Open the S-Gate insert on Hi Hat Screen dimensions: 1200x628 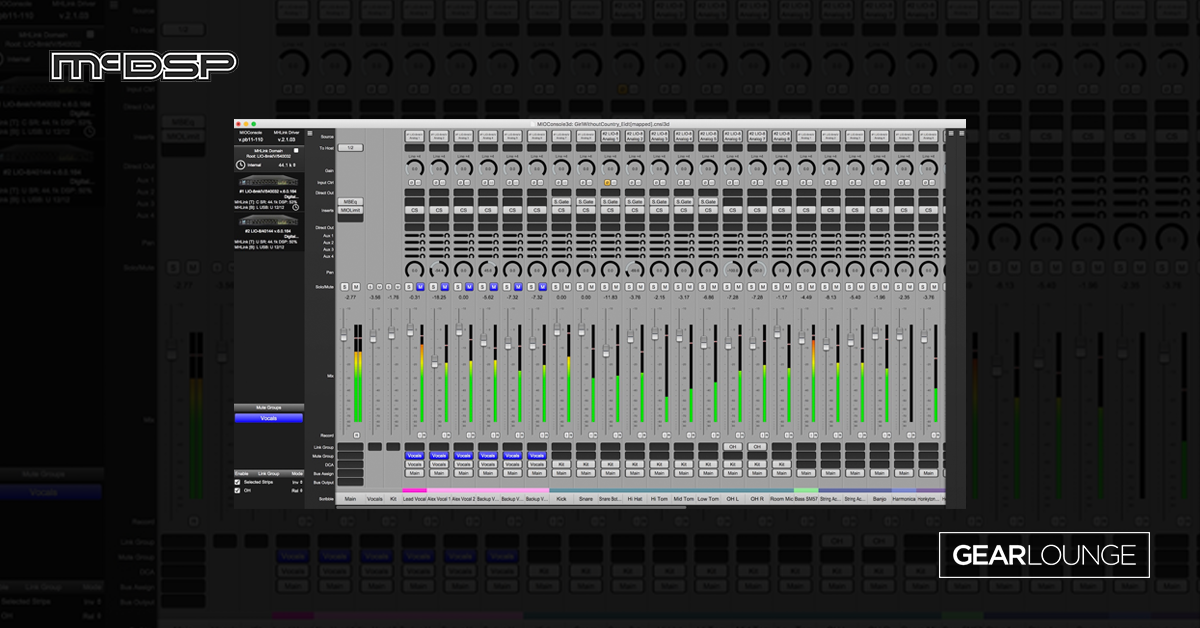point(634,201)
